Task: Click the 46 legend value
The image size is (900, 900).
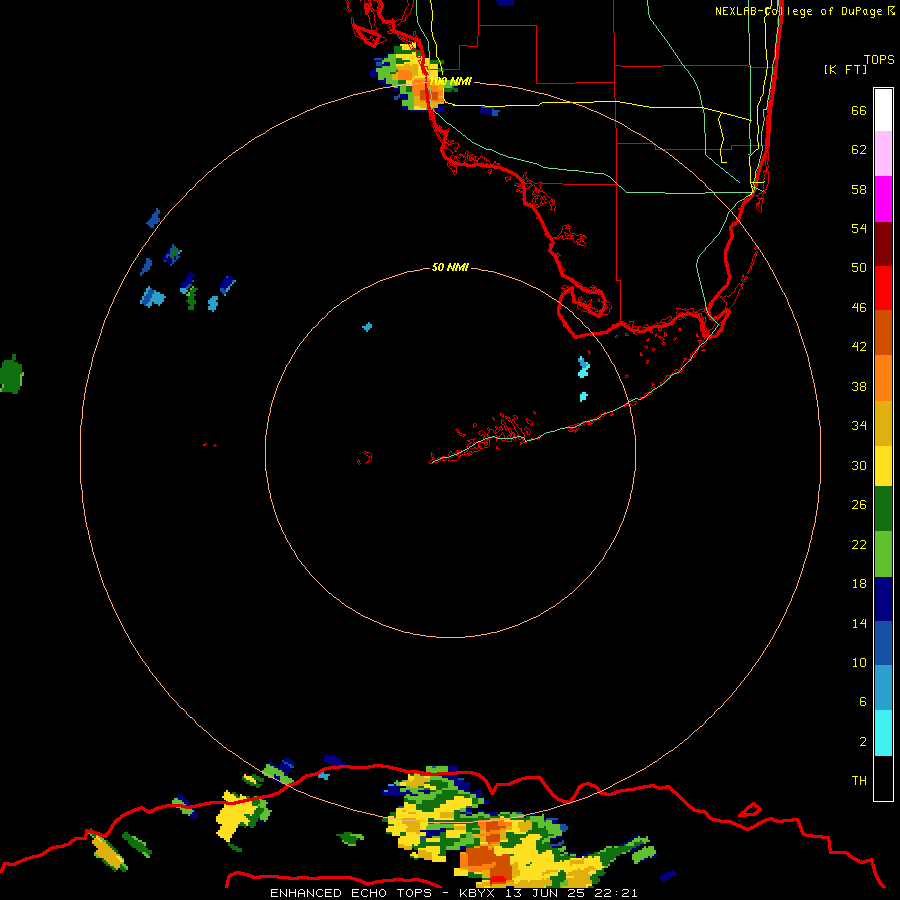Action: coord(859,308)
